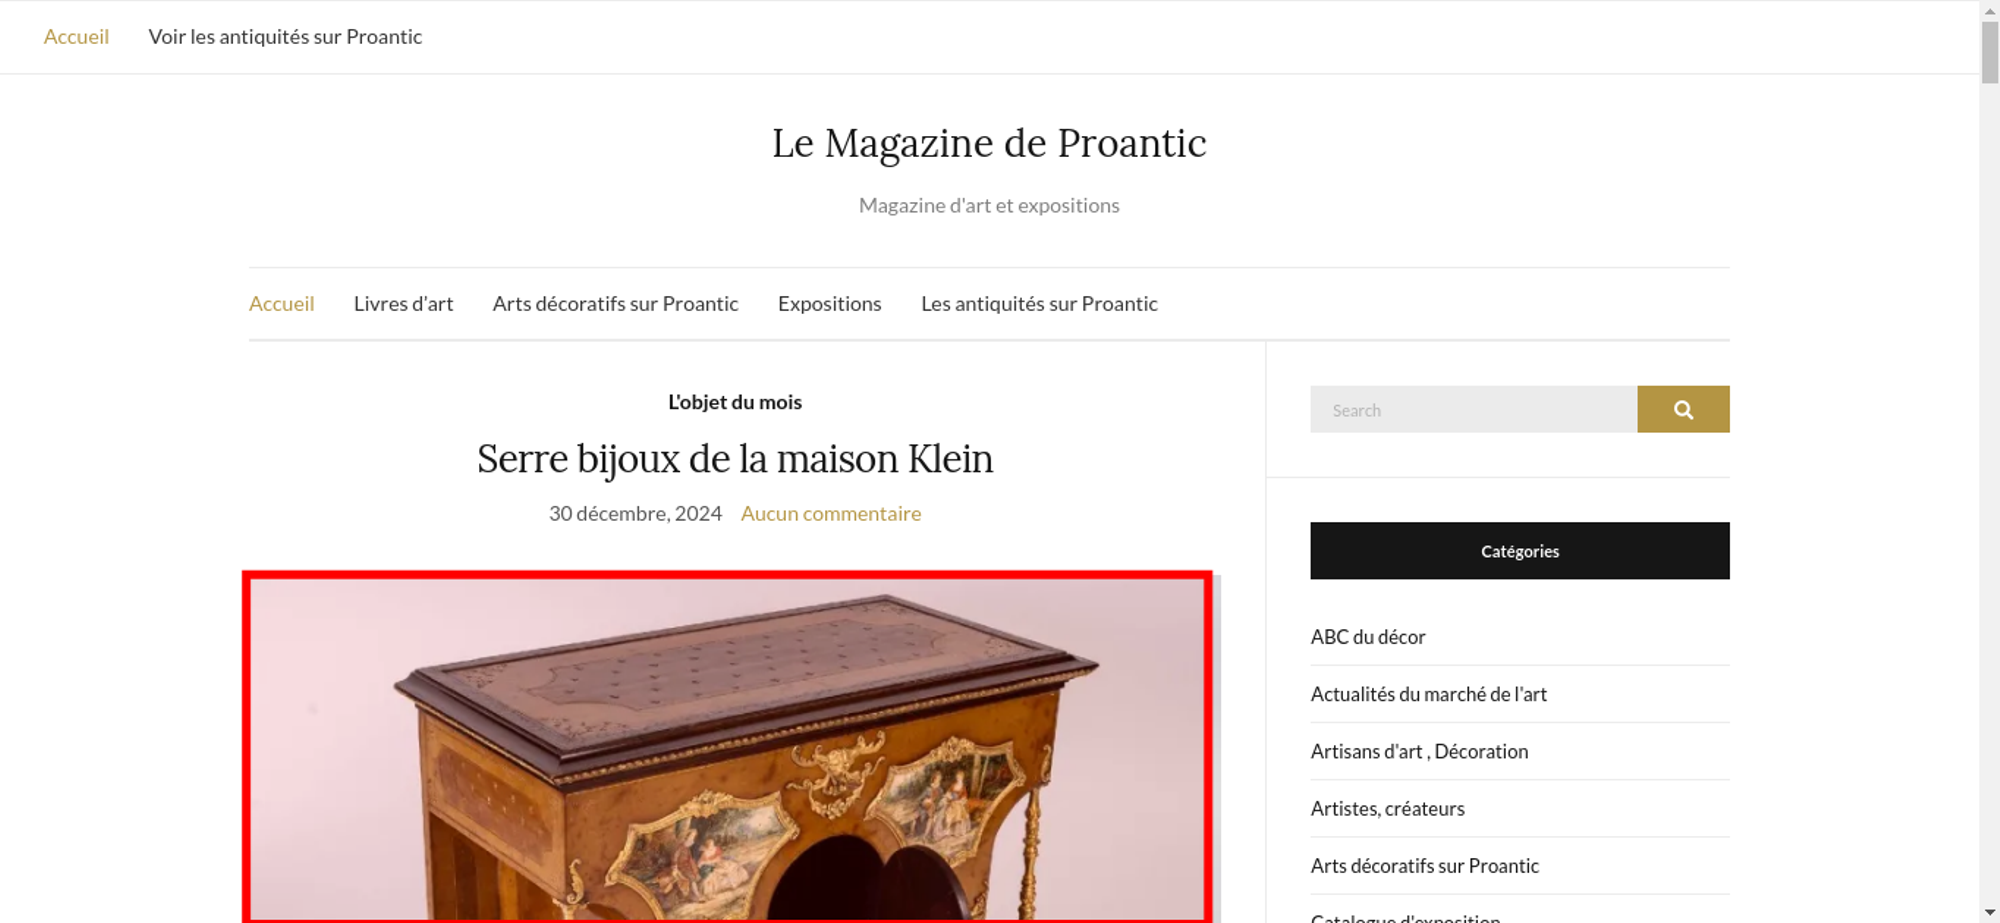Open sidebar Arts décoratifs sur Proantic category
This screenshot has width=2000, height=923.
pos(1424,866)
